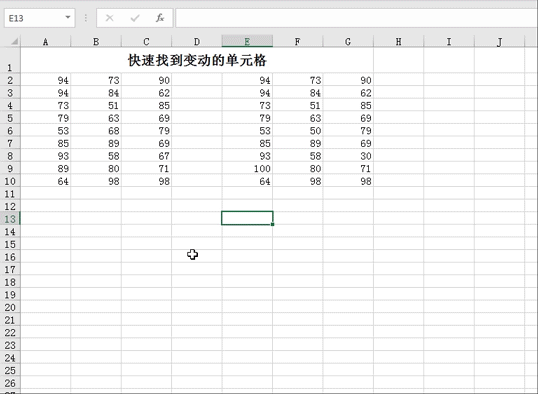Select column B header
The image size is (538, 394).
tap(96, 42)
